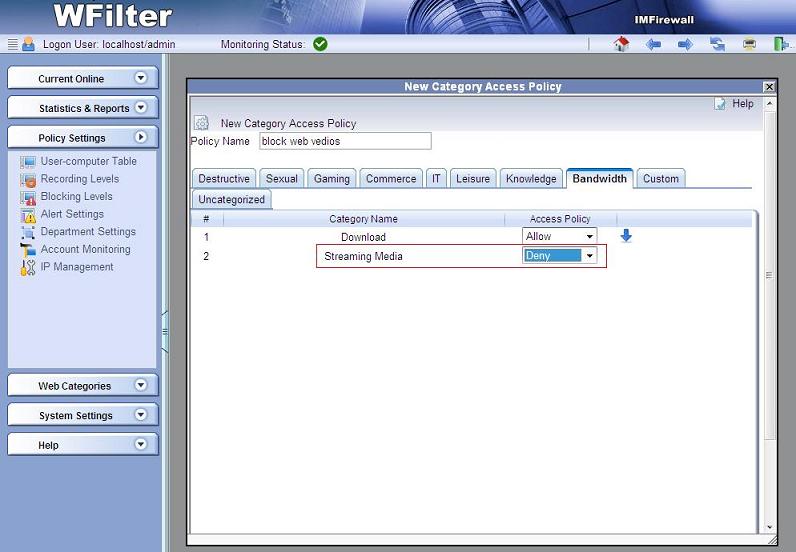Open the Department Settings link
The width and height of the screenshot is (796, 552).
(x=88, y=232)
